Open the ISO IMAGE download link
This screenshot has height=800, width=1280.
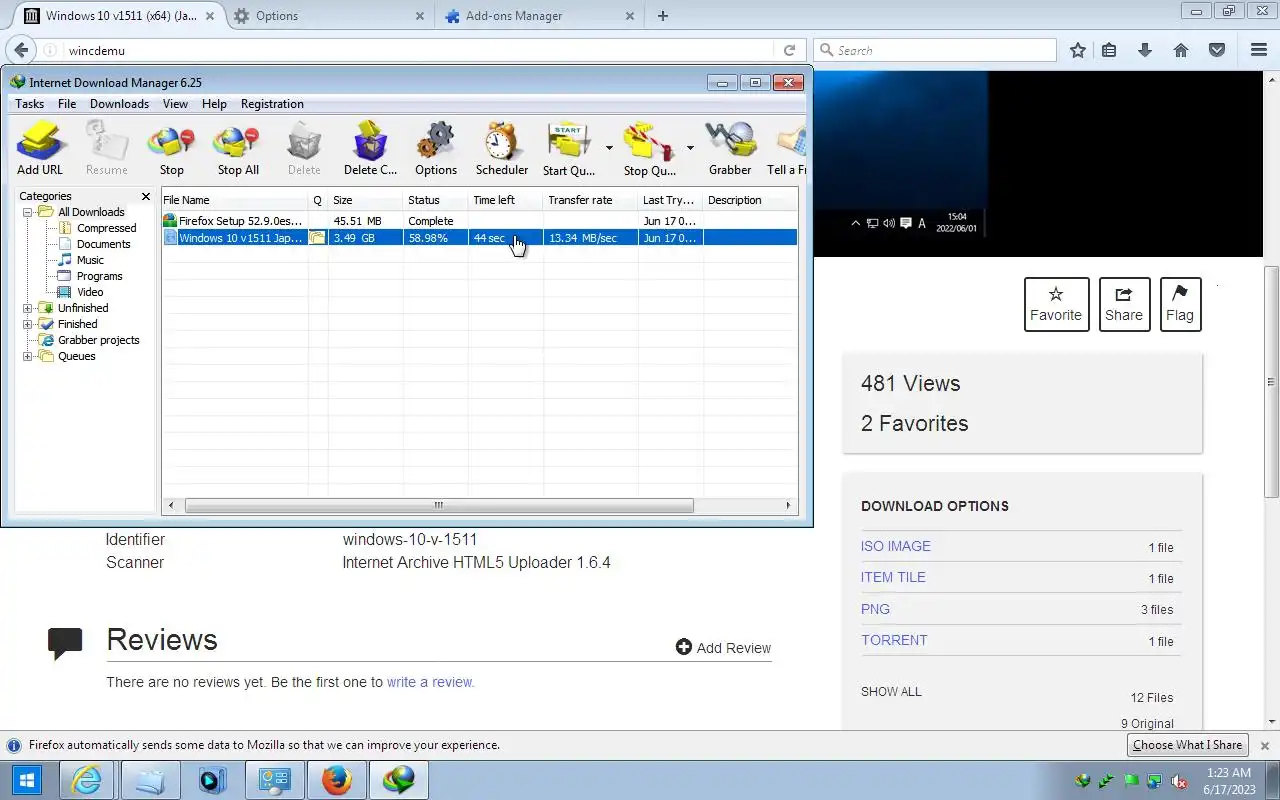896,546
